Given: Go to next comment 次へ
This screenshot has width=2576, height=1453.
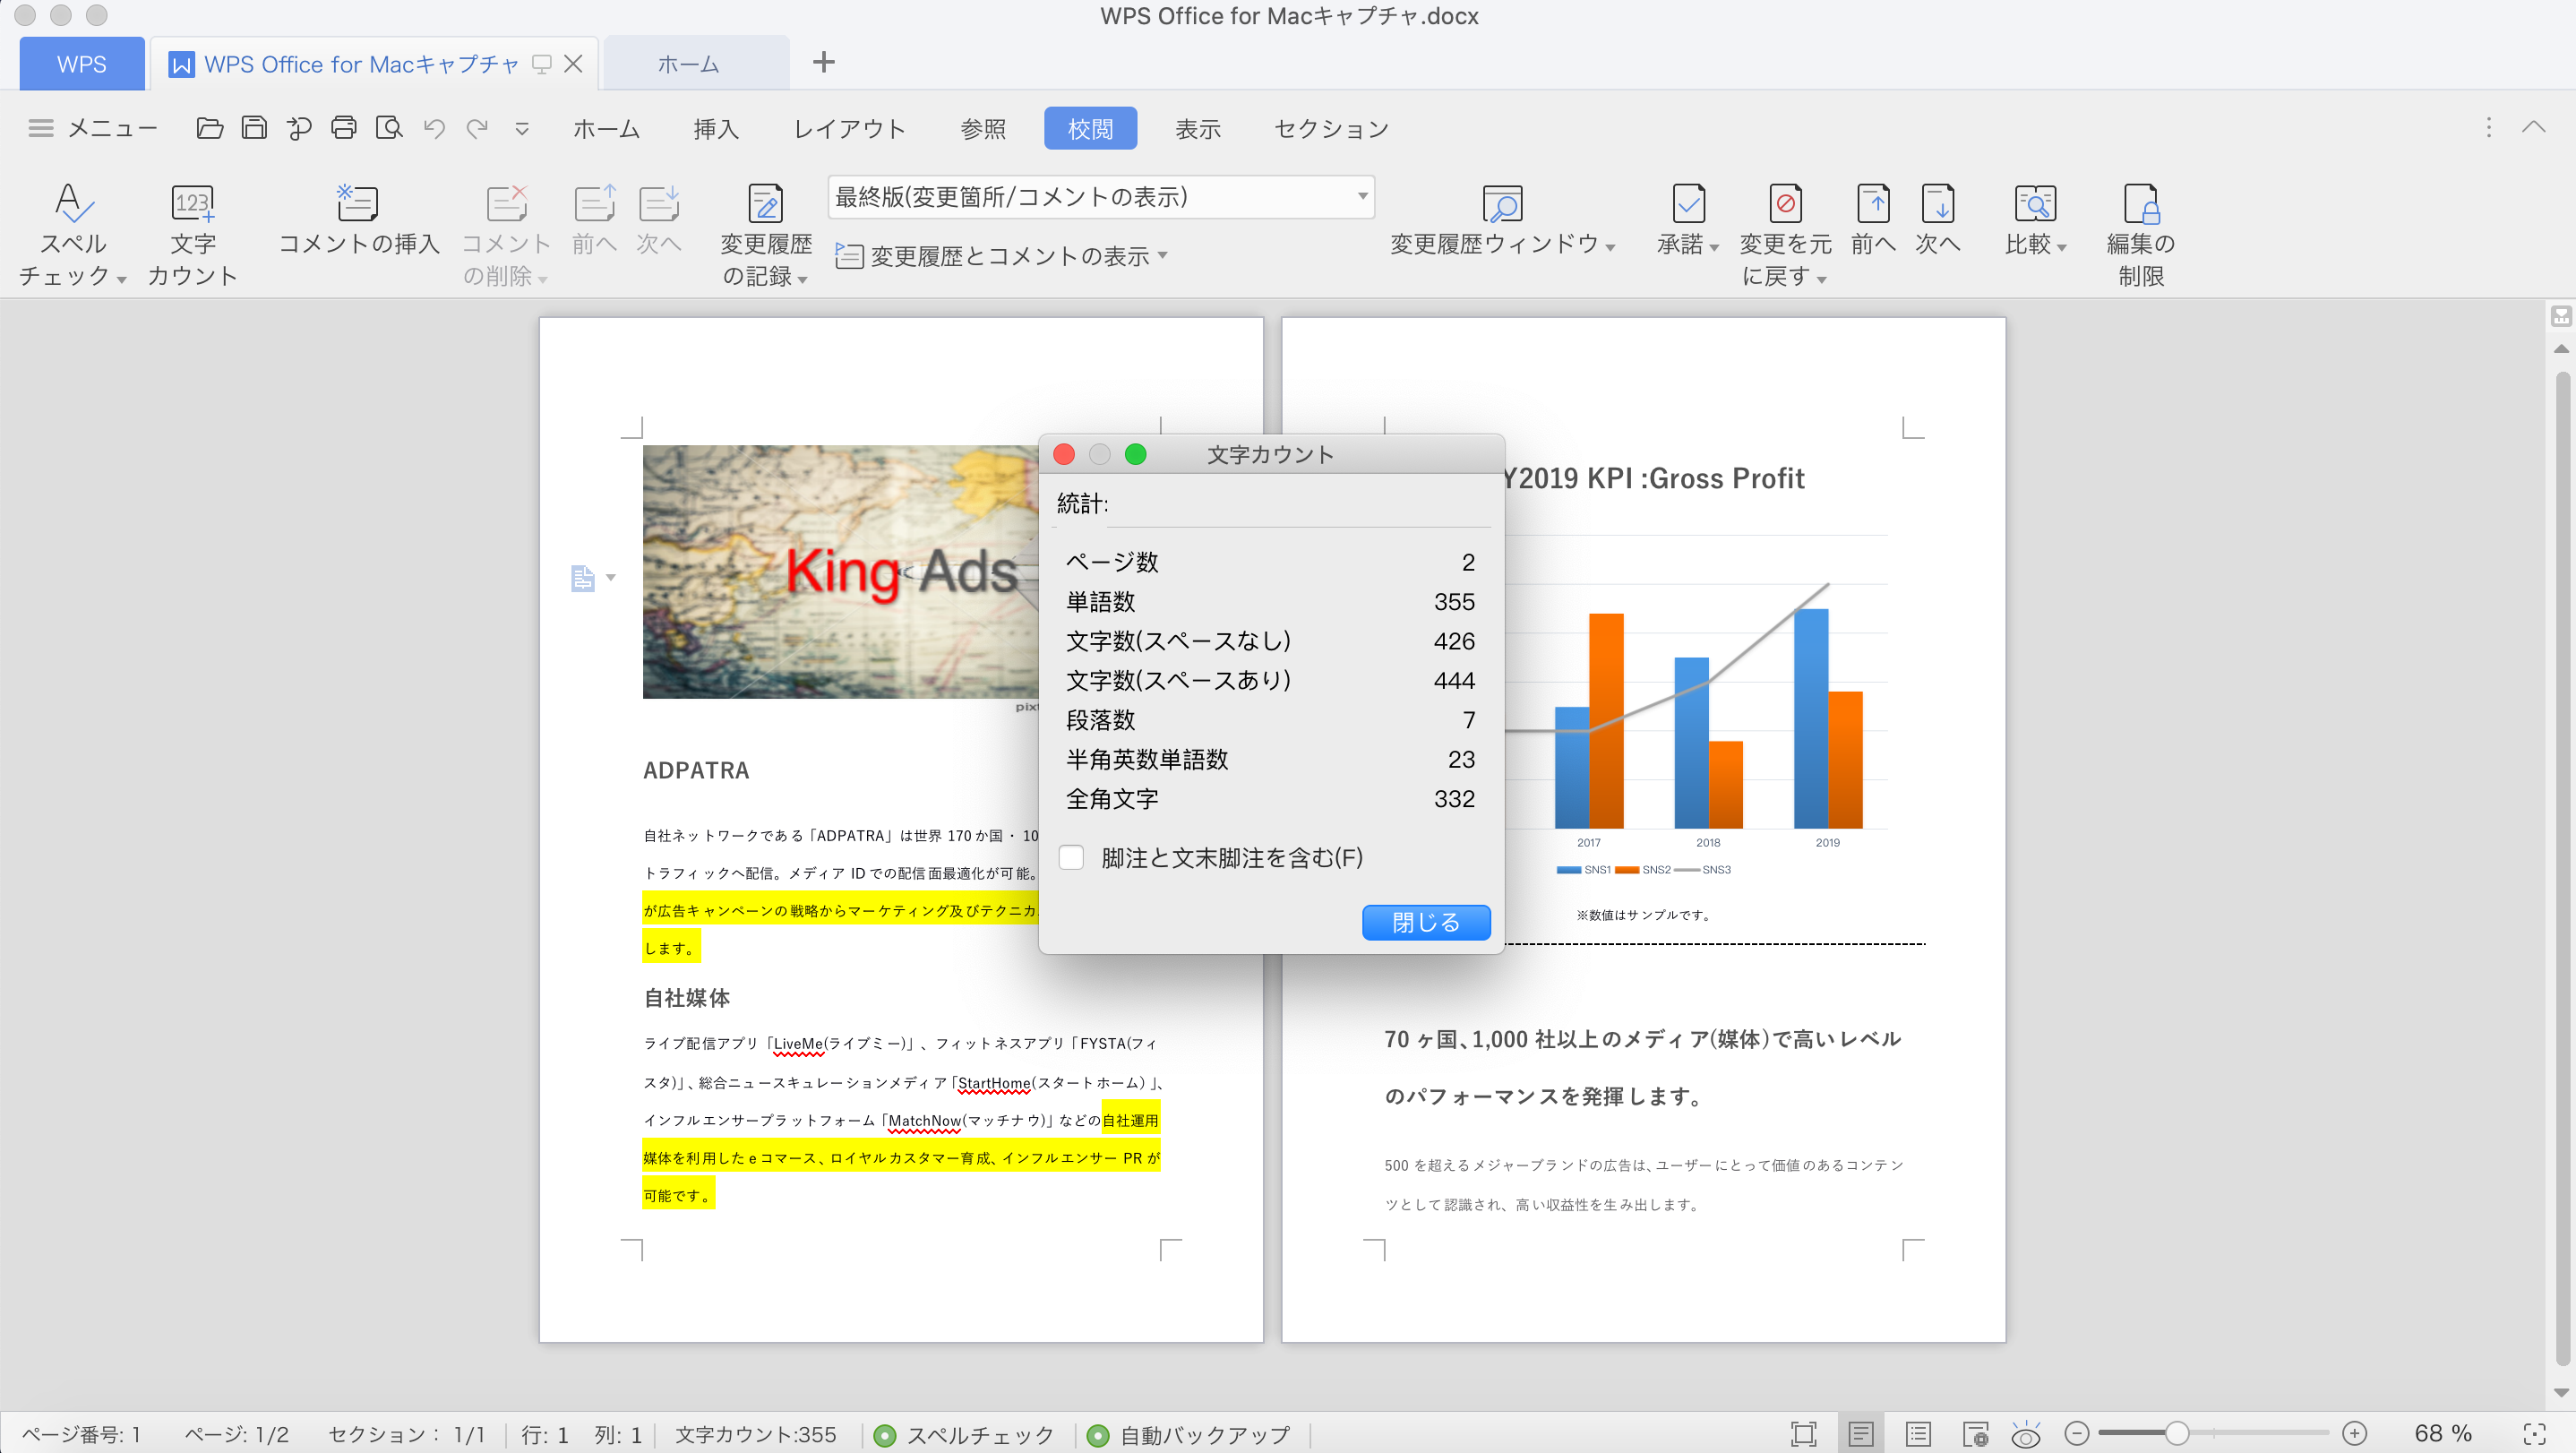Looking at the screenshot, I should pyautogui.click(x=659, y=219).
